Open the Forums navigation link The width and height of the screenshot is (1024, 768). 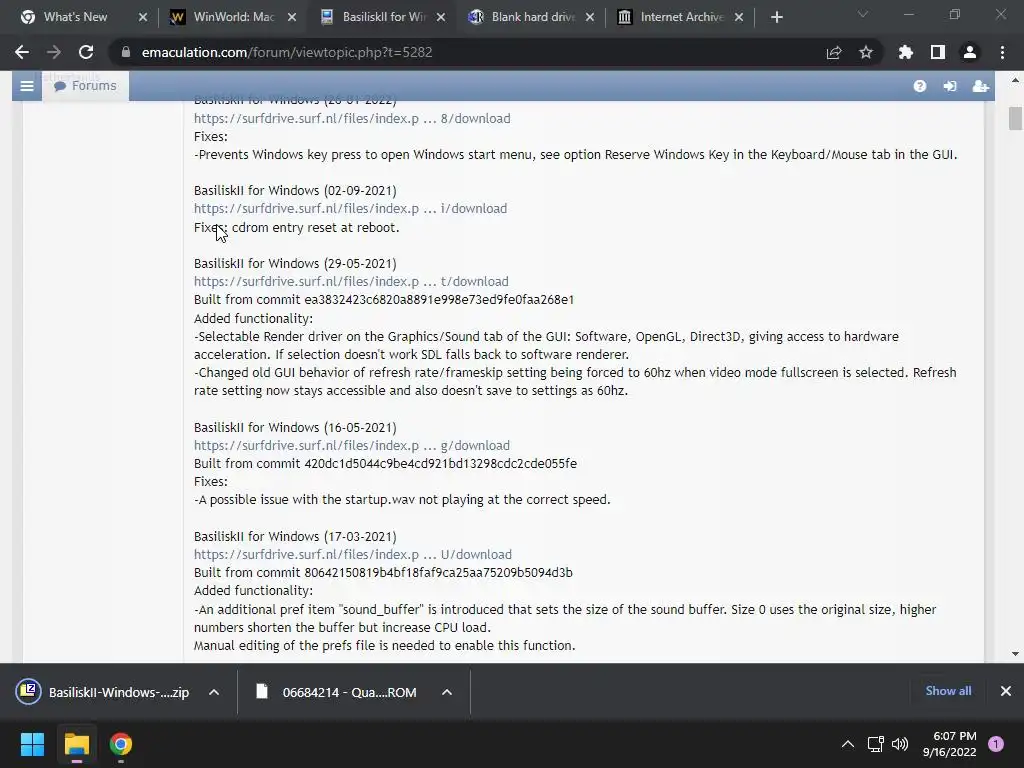coord(86,86)
